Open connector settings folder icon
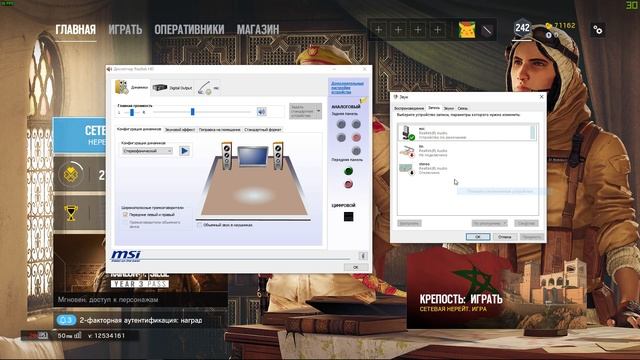The height and width of the screenshot is (360, 640). click(363, 100)
